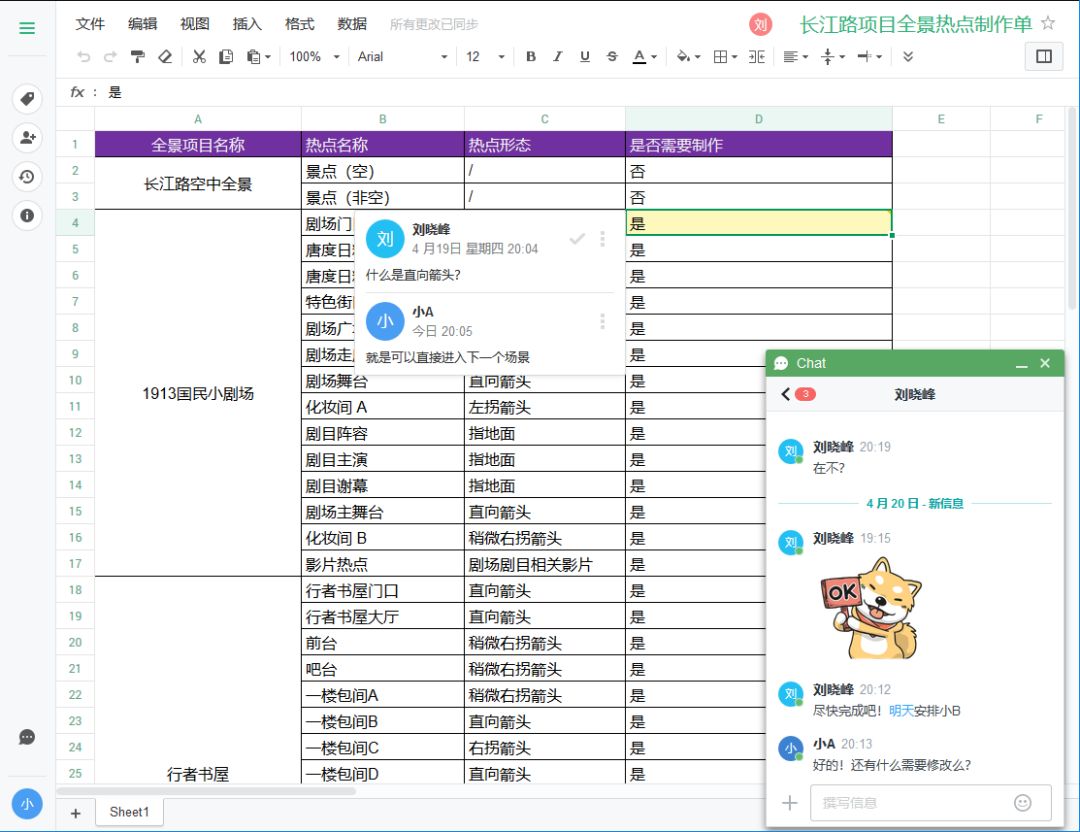Open version history in left sidebar
Image resolution: width=1080 pixels, height=832 pixels.
[x=27, y=177]
